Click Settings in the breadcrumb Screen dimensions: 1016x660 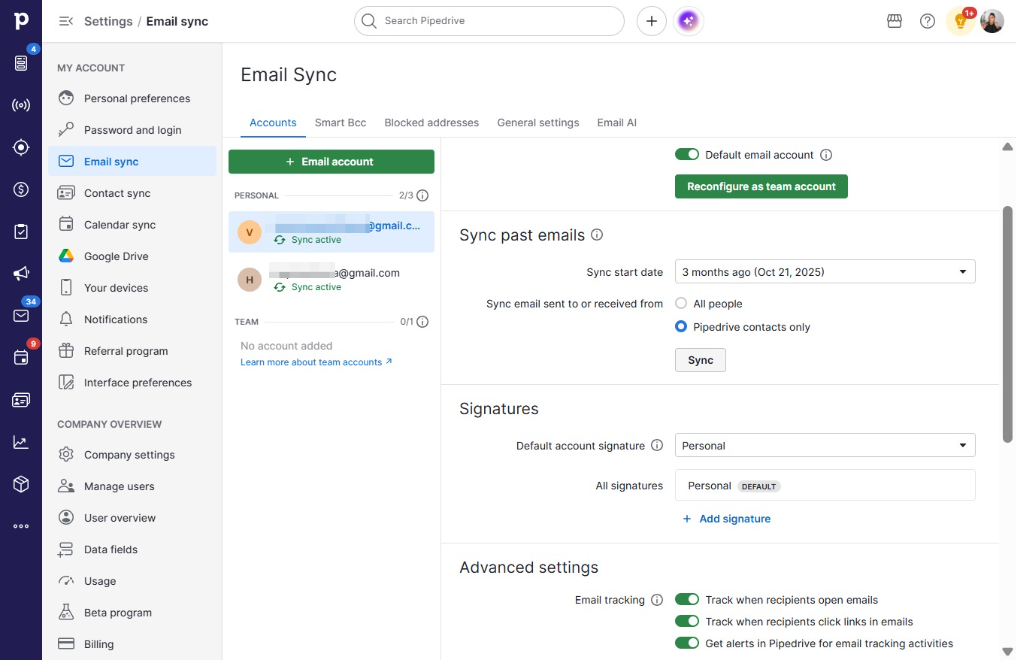point(108,21)
